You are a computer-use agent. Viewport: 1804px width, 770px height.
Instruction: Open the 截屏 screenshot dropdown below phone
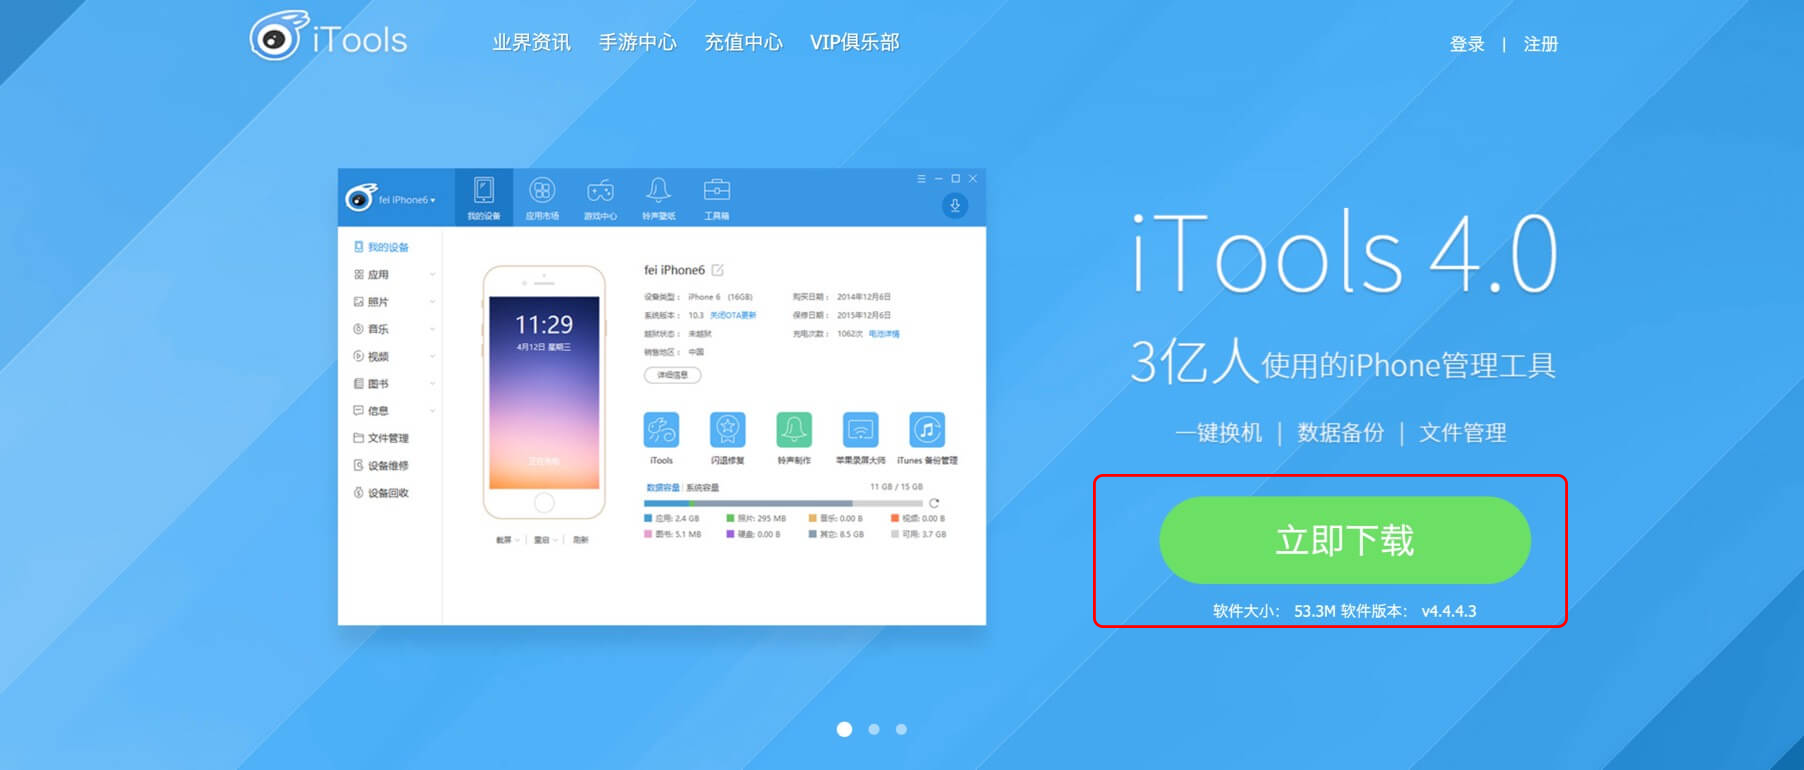508,540
